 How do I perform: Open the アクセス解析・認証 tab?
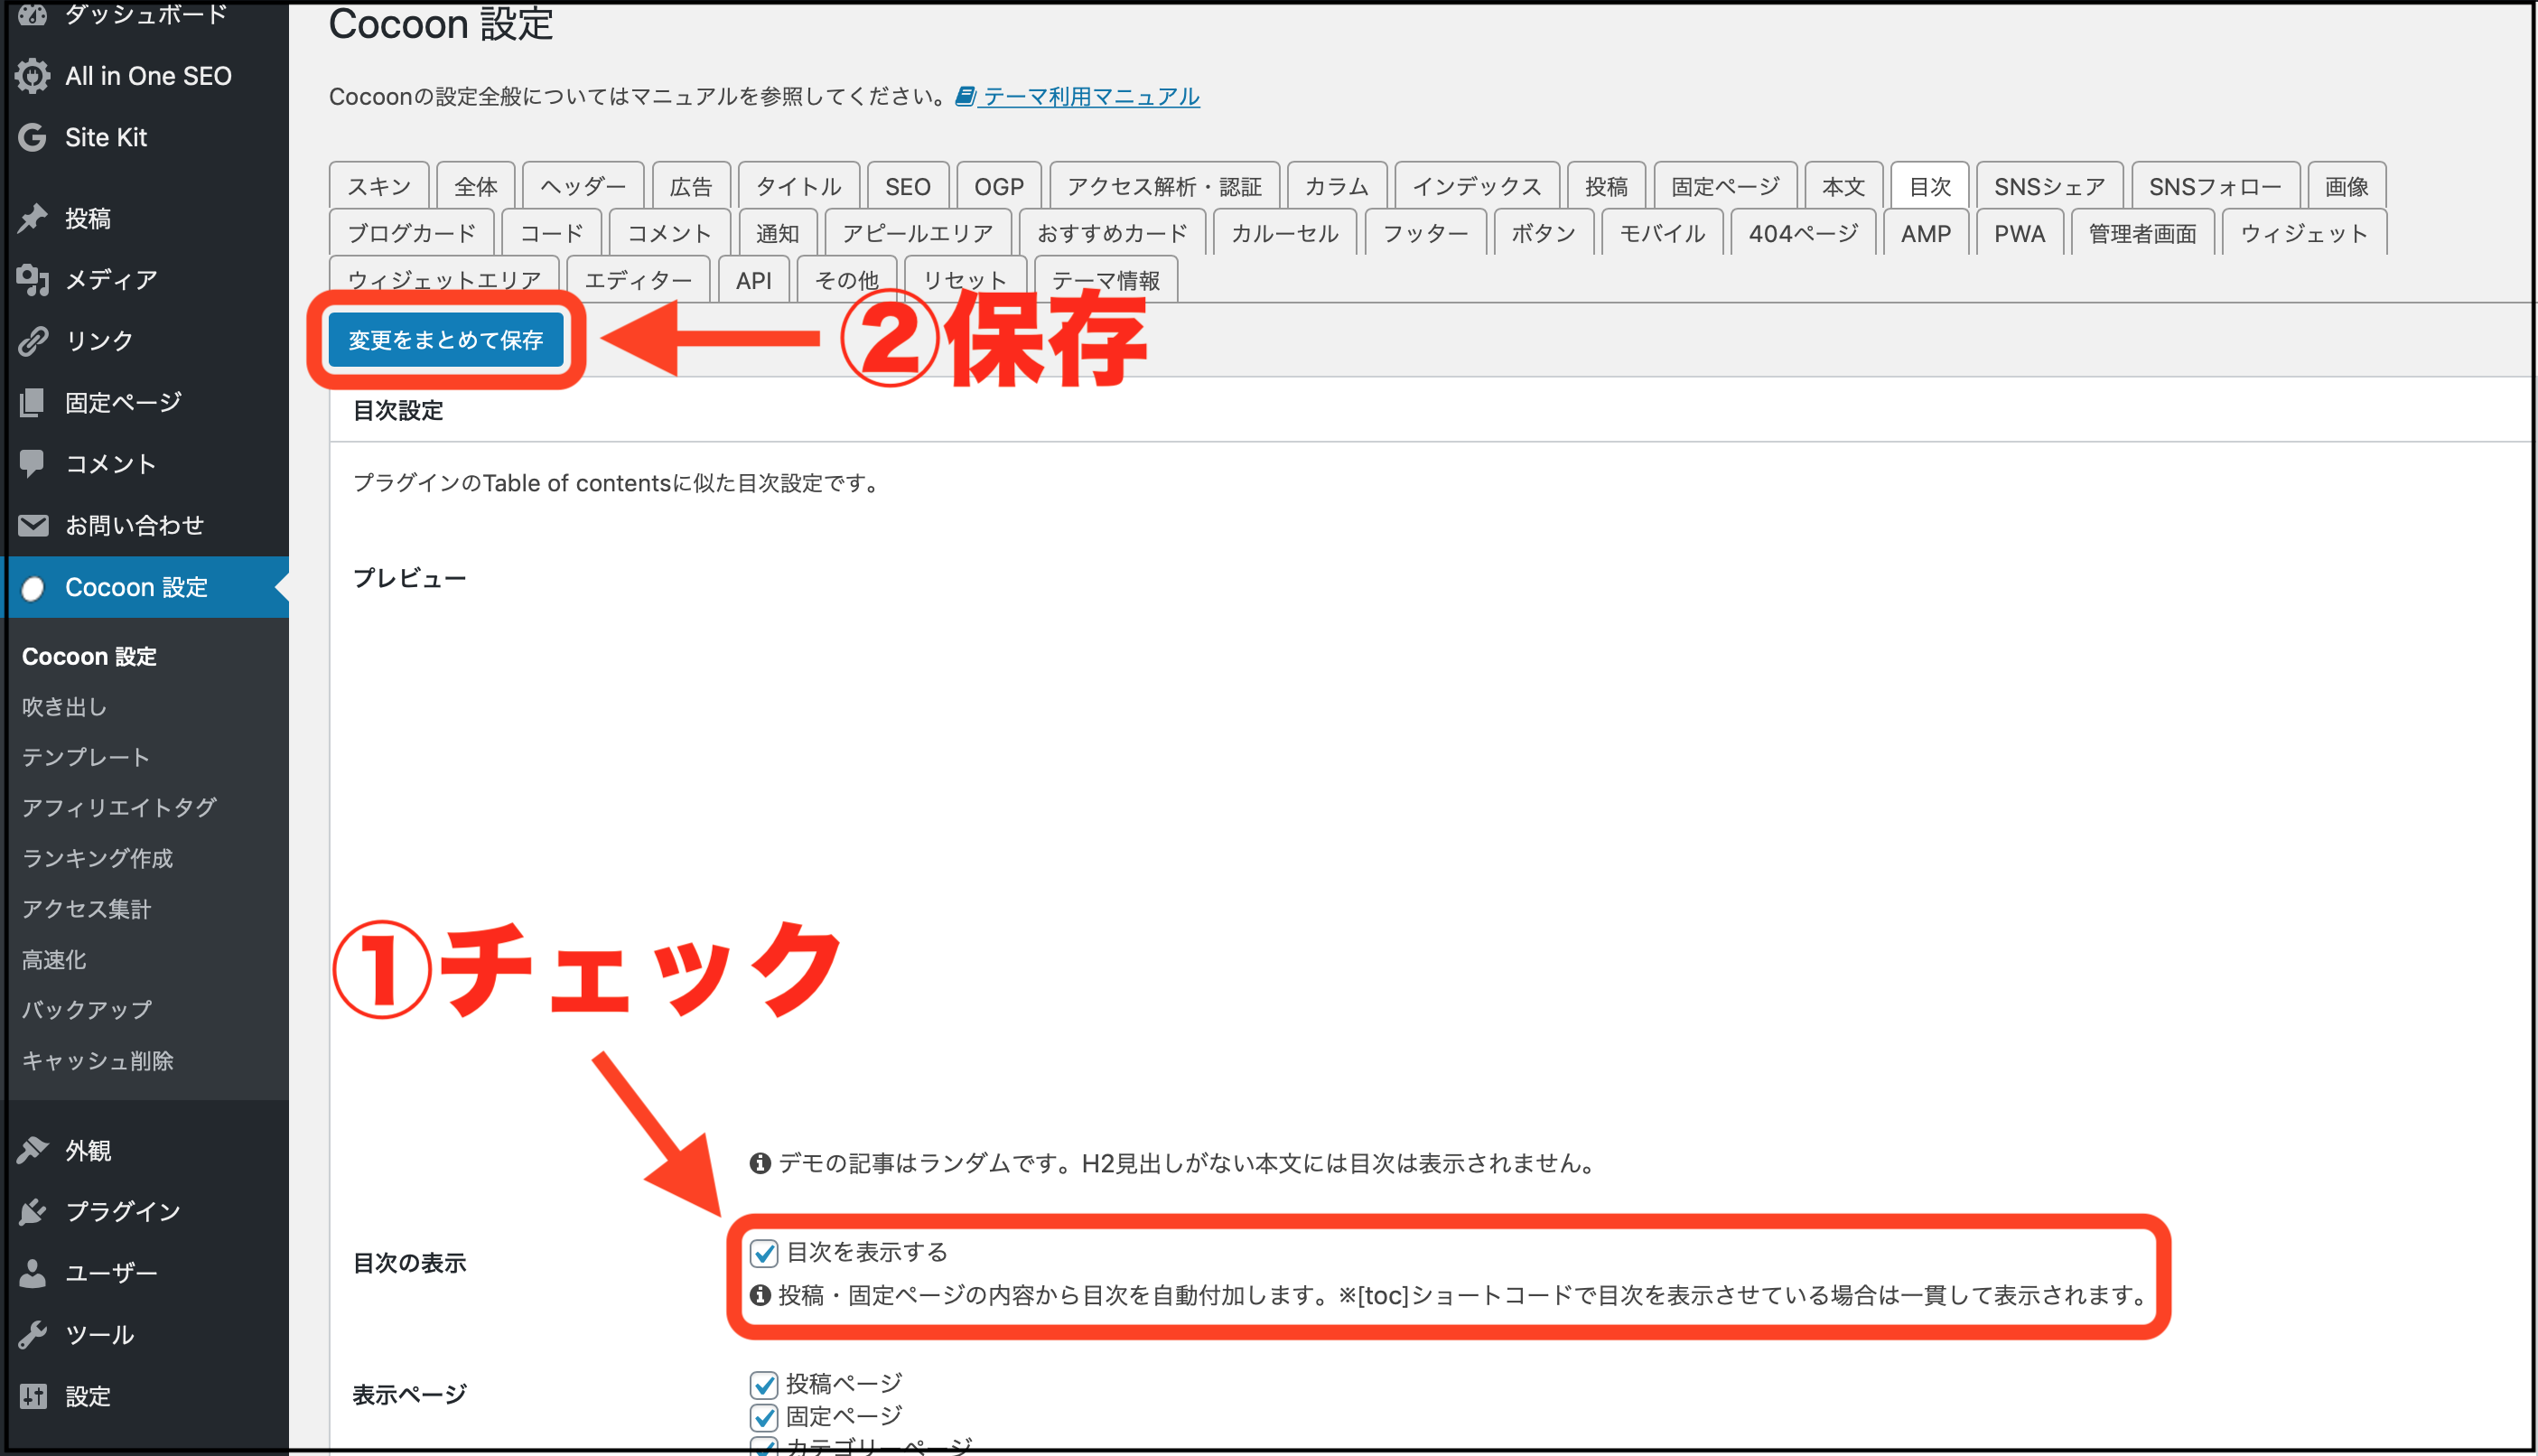[1164, 186]
